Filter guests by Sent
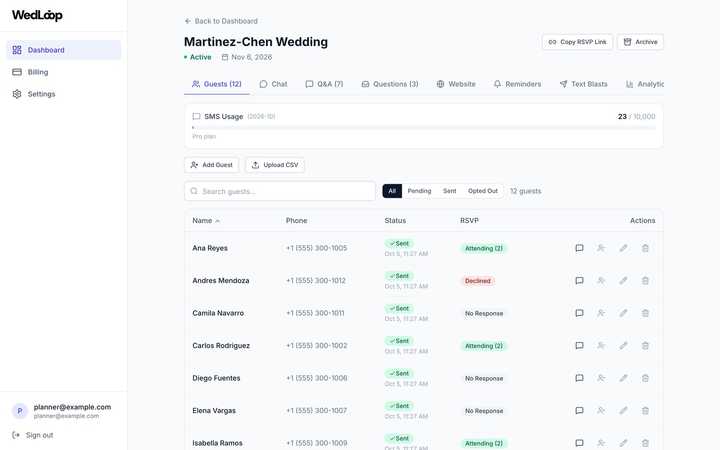 [x=450, y=191]
